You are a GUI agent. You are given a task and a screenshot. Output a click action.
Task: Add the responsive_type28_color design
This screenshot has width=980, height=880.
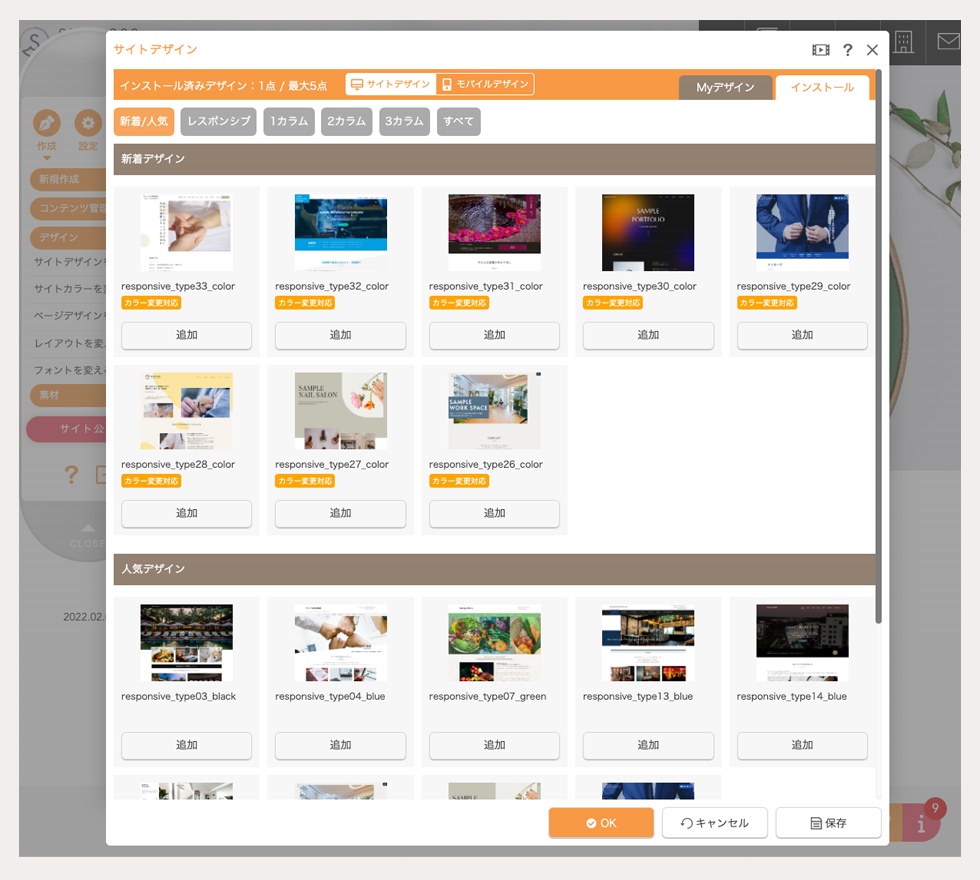tap(186, 513)
